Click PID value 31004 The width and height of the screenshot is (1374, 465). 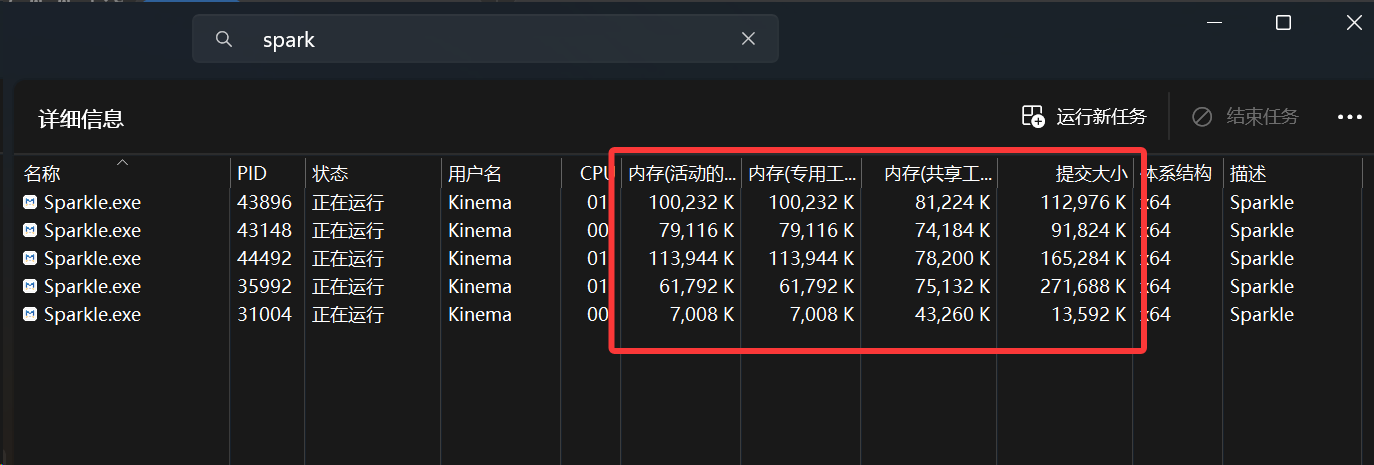[x=264, y=314]
